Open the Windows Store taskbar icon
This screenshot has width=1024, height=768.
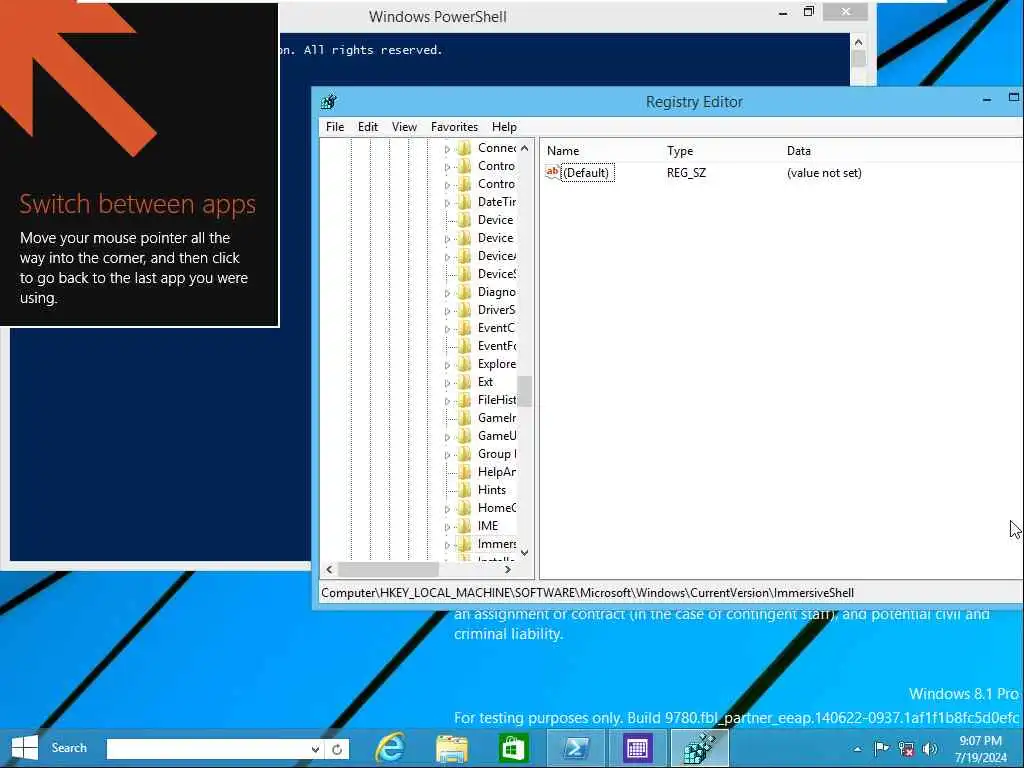tap(513, 748)
